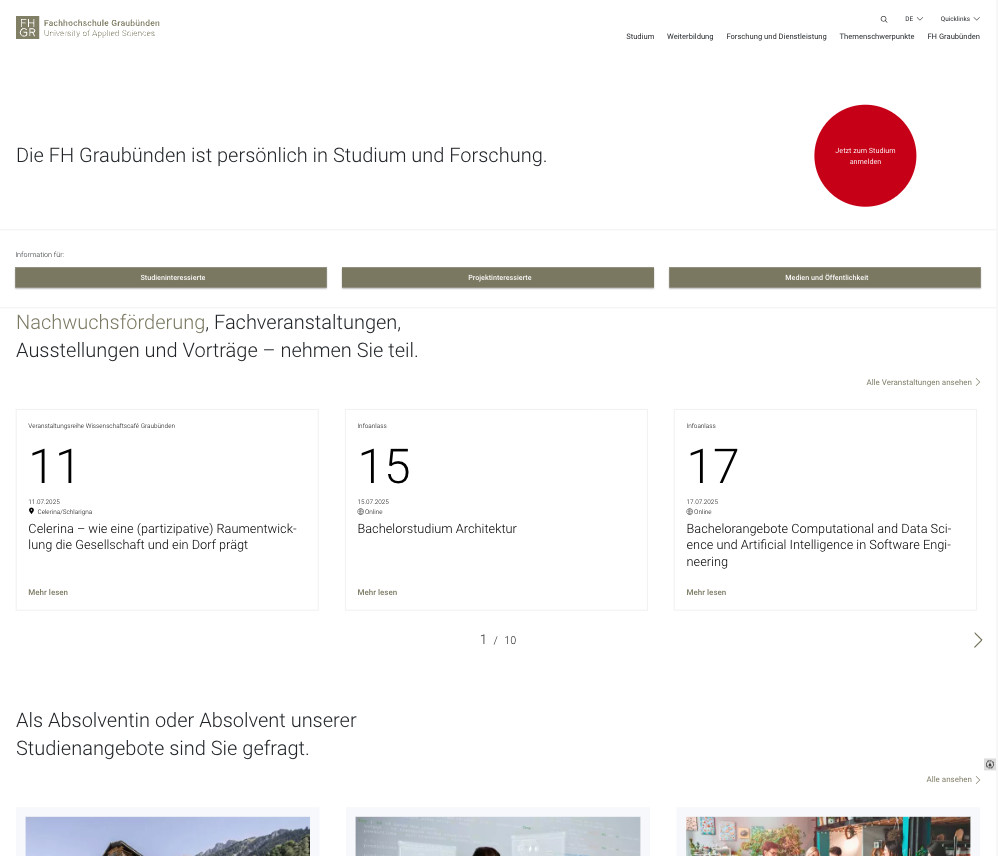Open the Alle ansehen link for graduates

[953, 780]
